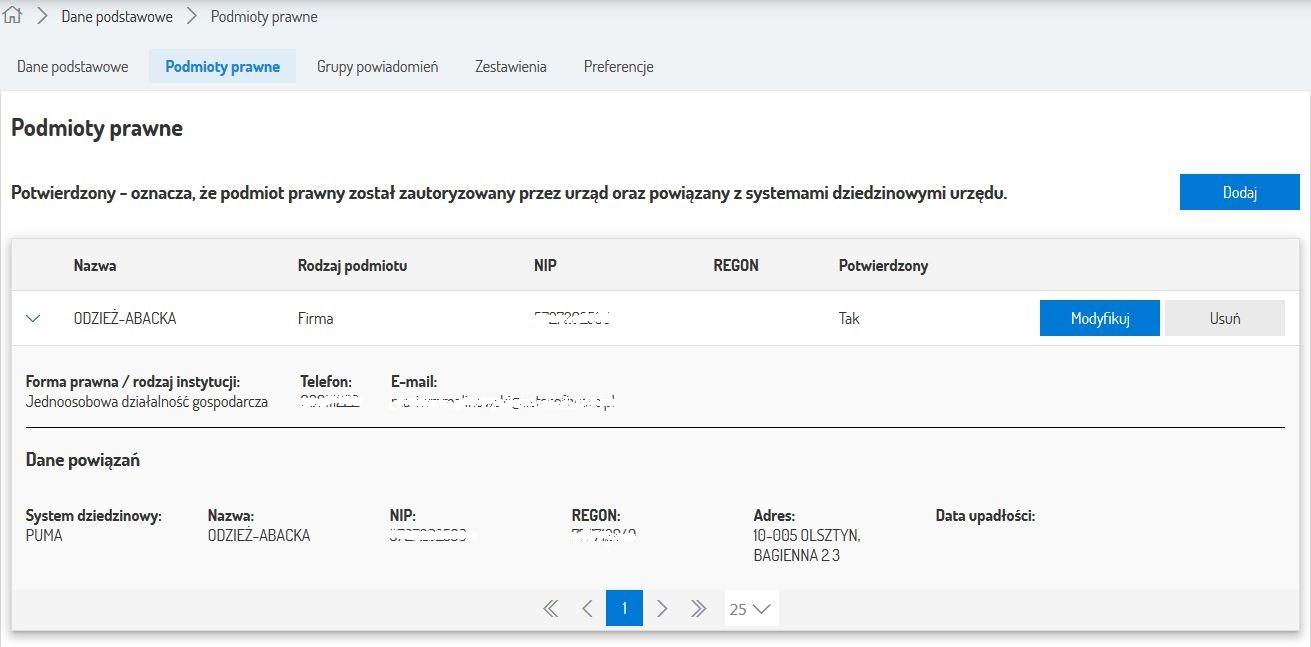Go to the next page arrow
Image resolution: width=1311 pixels, height=647 pixels.
[661, 609]
